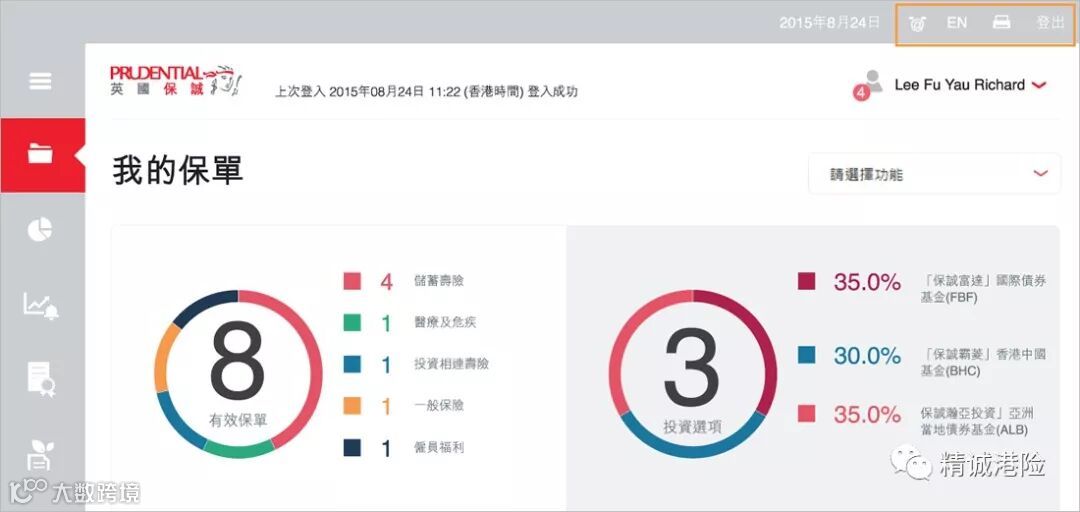Click the count 1 next to 醫療及危疾
Viewport: 1080px width, 512px height.
(386, 323)
